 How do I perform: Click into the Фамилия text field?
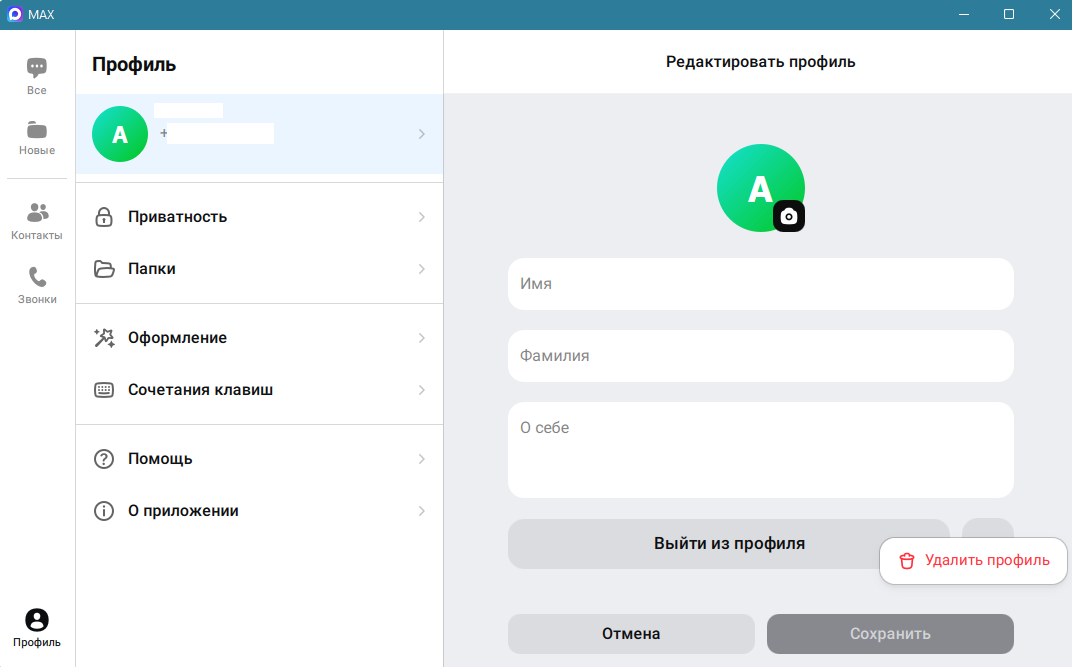pyautogui.click(x=760, y=356)
